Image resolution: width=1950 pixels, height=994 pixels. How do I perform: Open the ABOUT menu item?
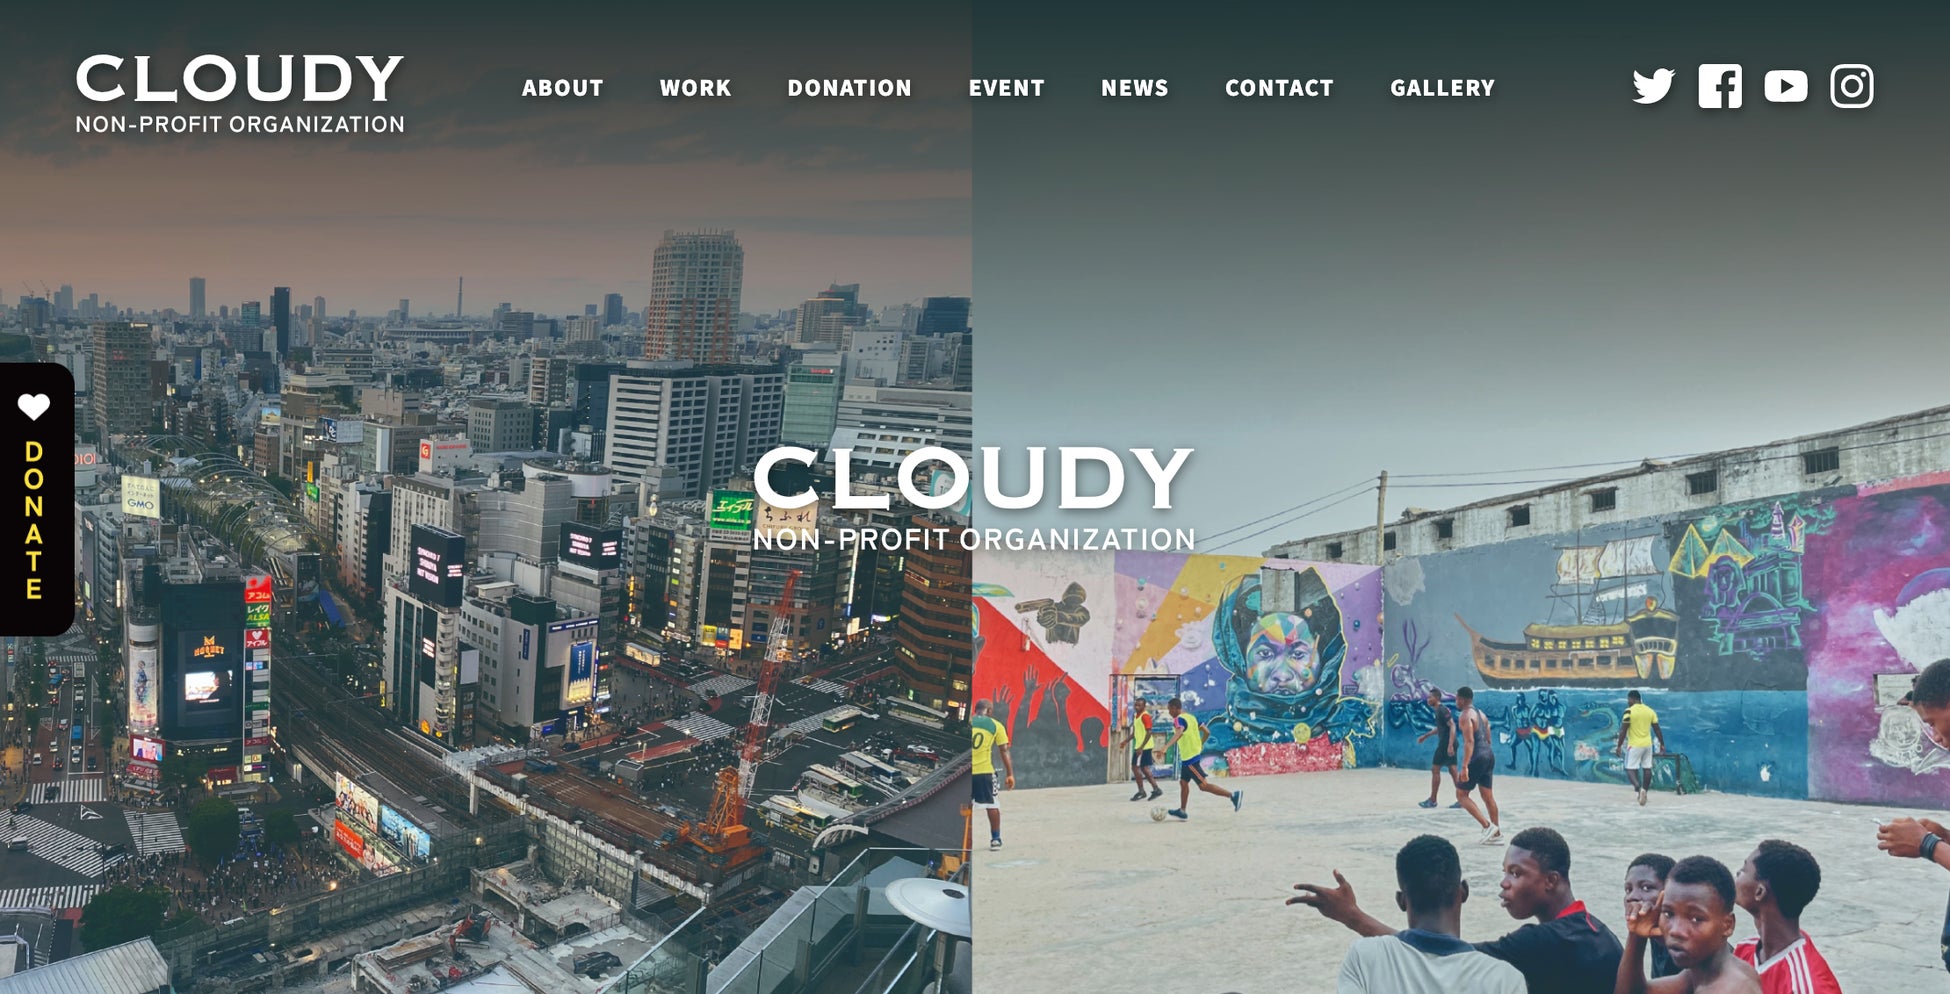pos(563,88)
